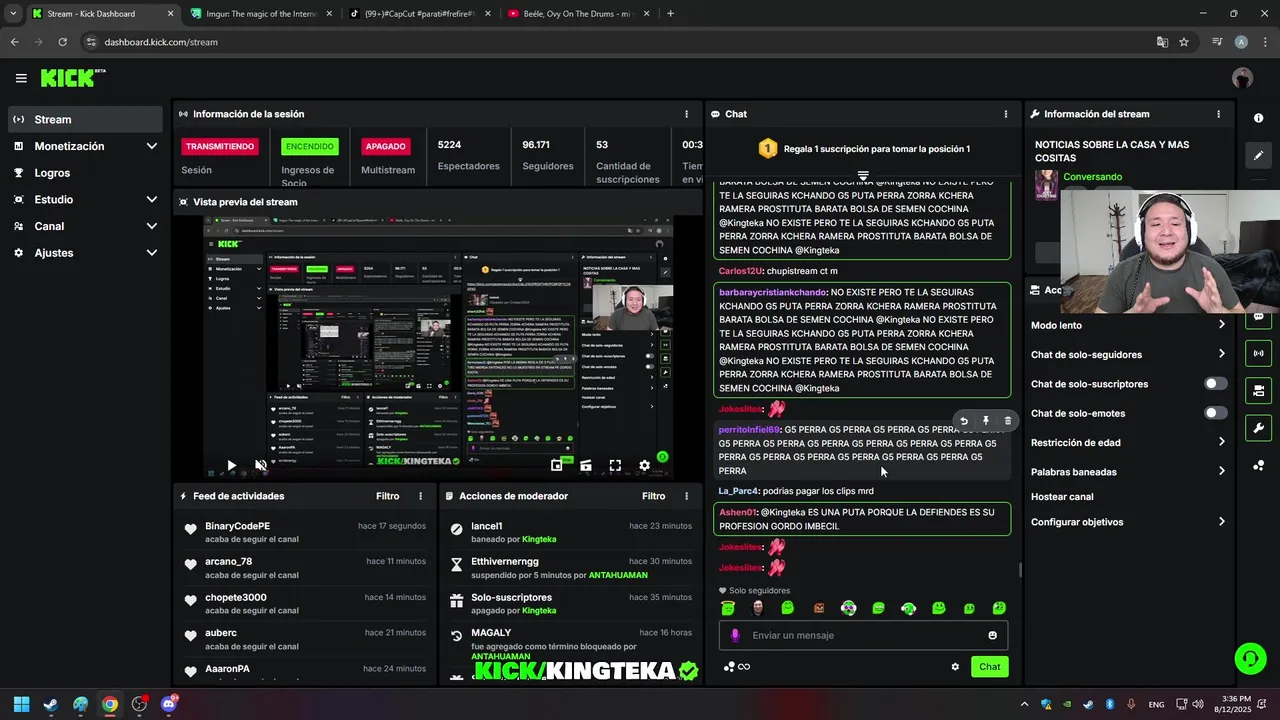This screenshot has height=720, width=1280.
Task: Open Restricción de edad settings
Action: click(1128, 442)
